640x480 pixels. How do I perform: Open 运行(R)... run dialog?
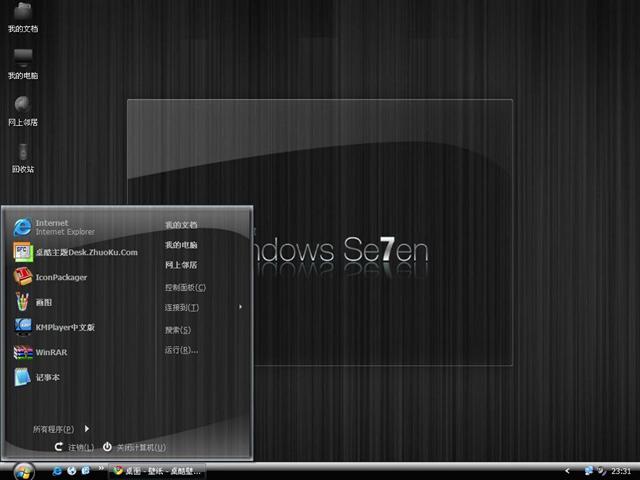click(x=182, y=350)
